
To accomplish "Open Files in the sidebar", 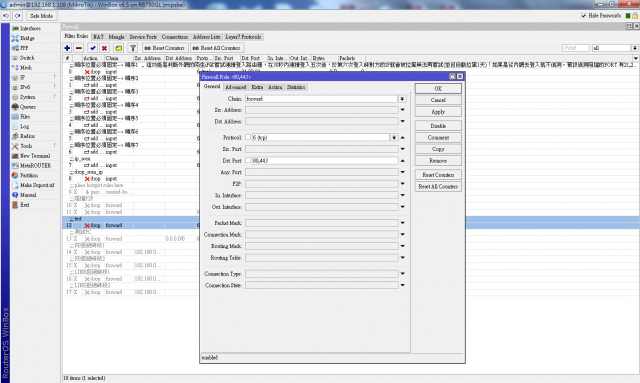I will [x=25, y=116].
